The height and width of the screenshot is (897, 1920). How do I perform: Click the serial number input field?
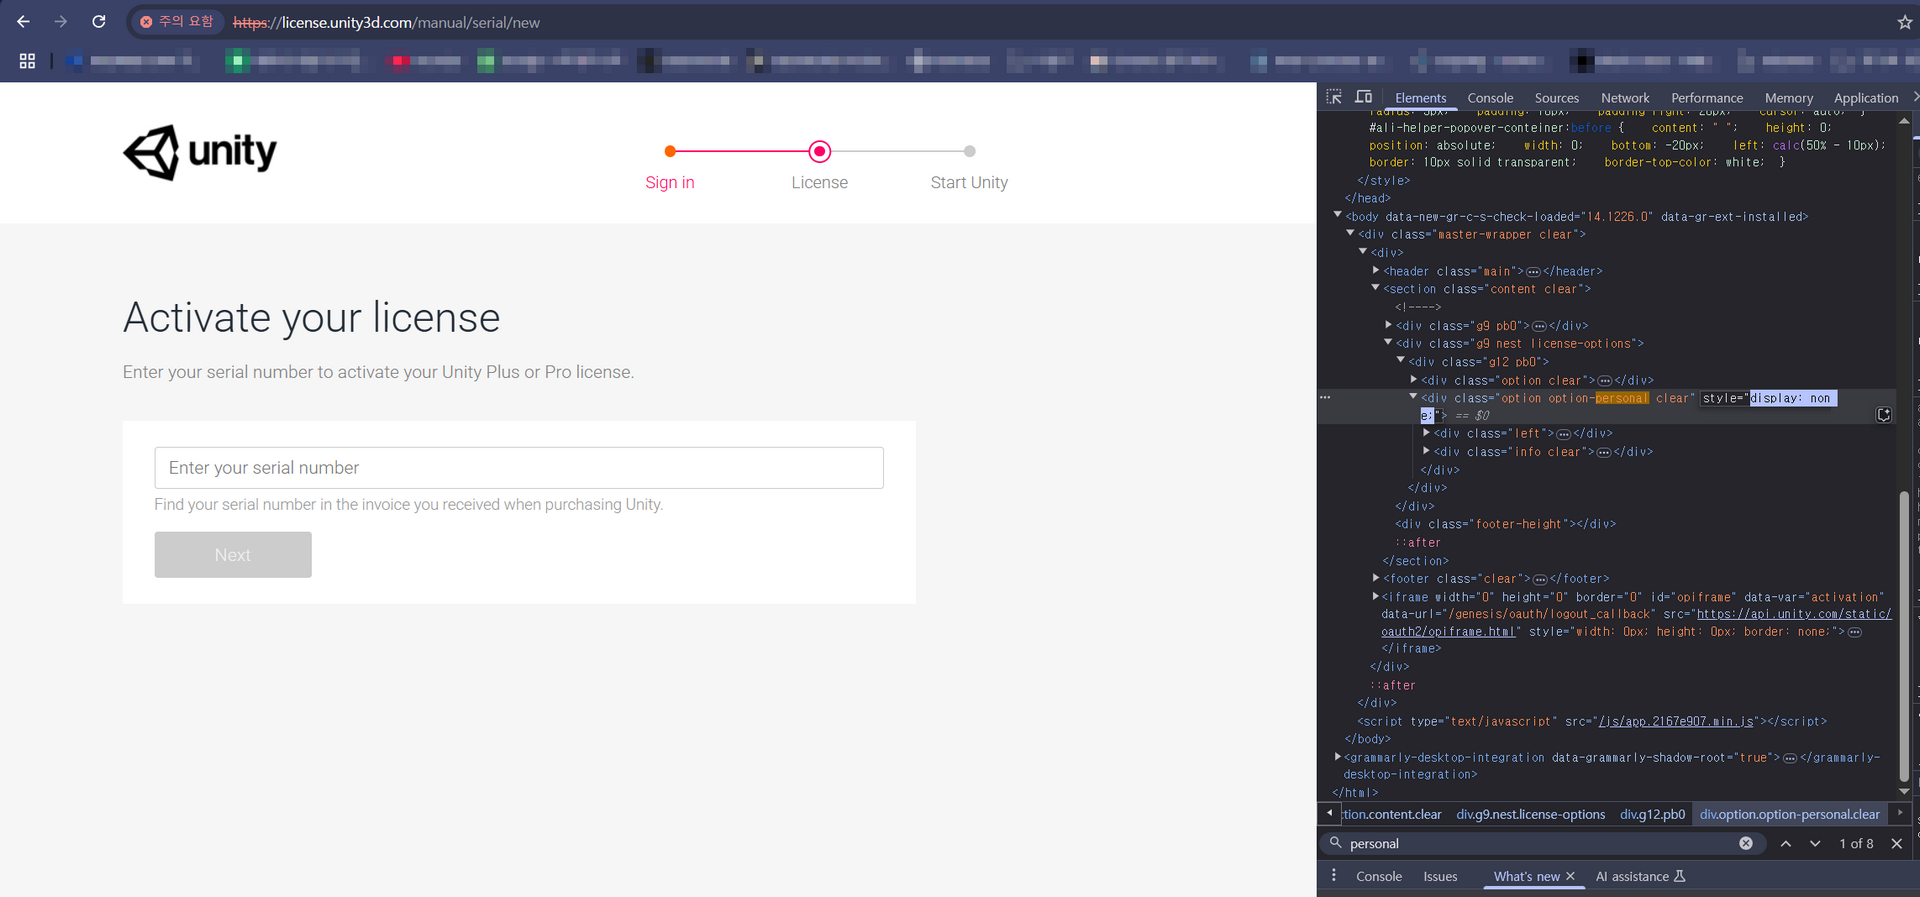(519, 468)
